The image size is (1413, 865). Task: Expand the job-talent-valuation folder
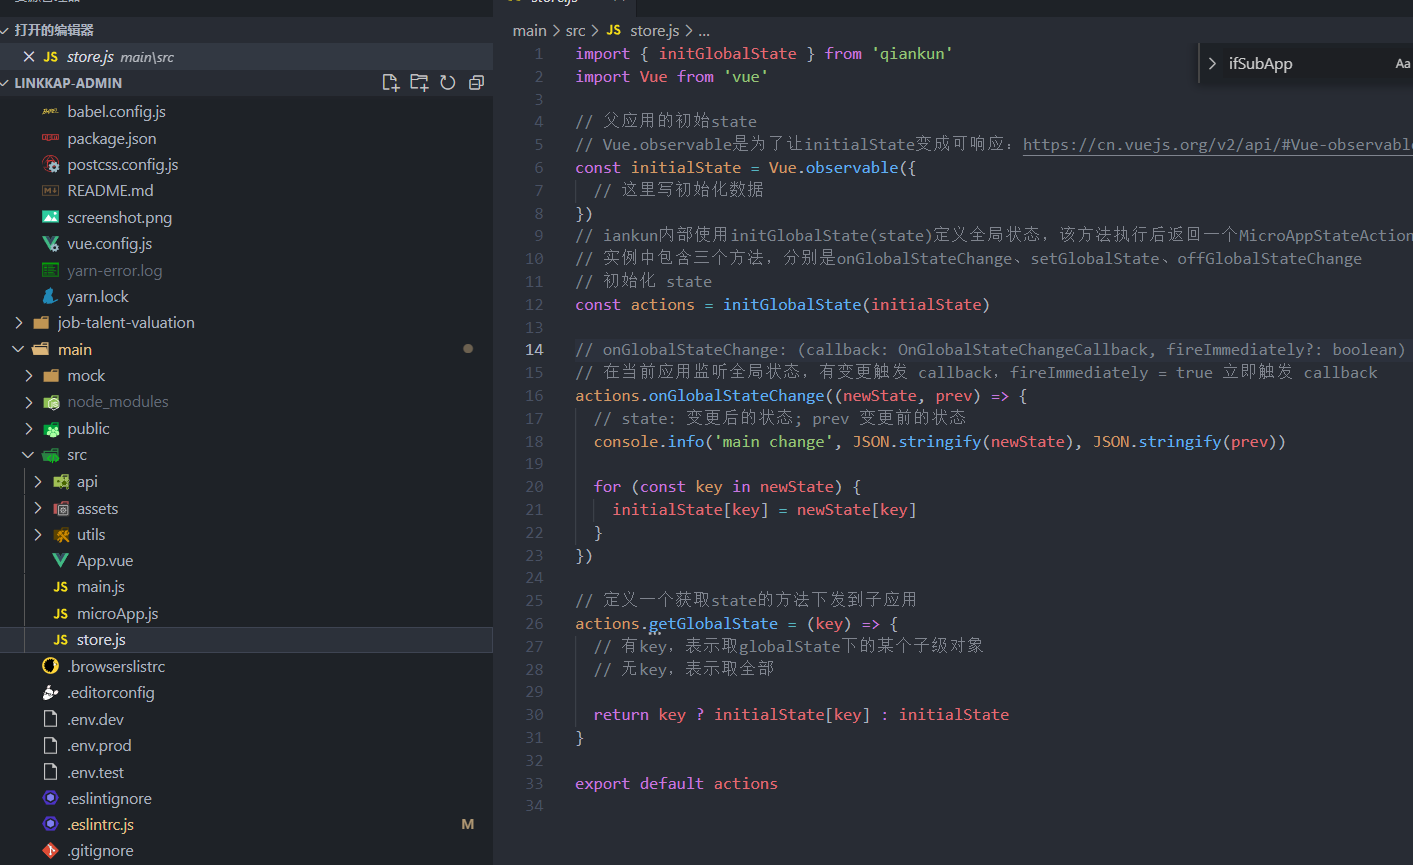click(x=19, y=323)
